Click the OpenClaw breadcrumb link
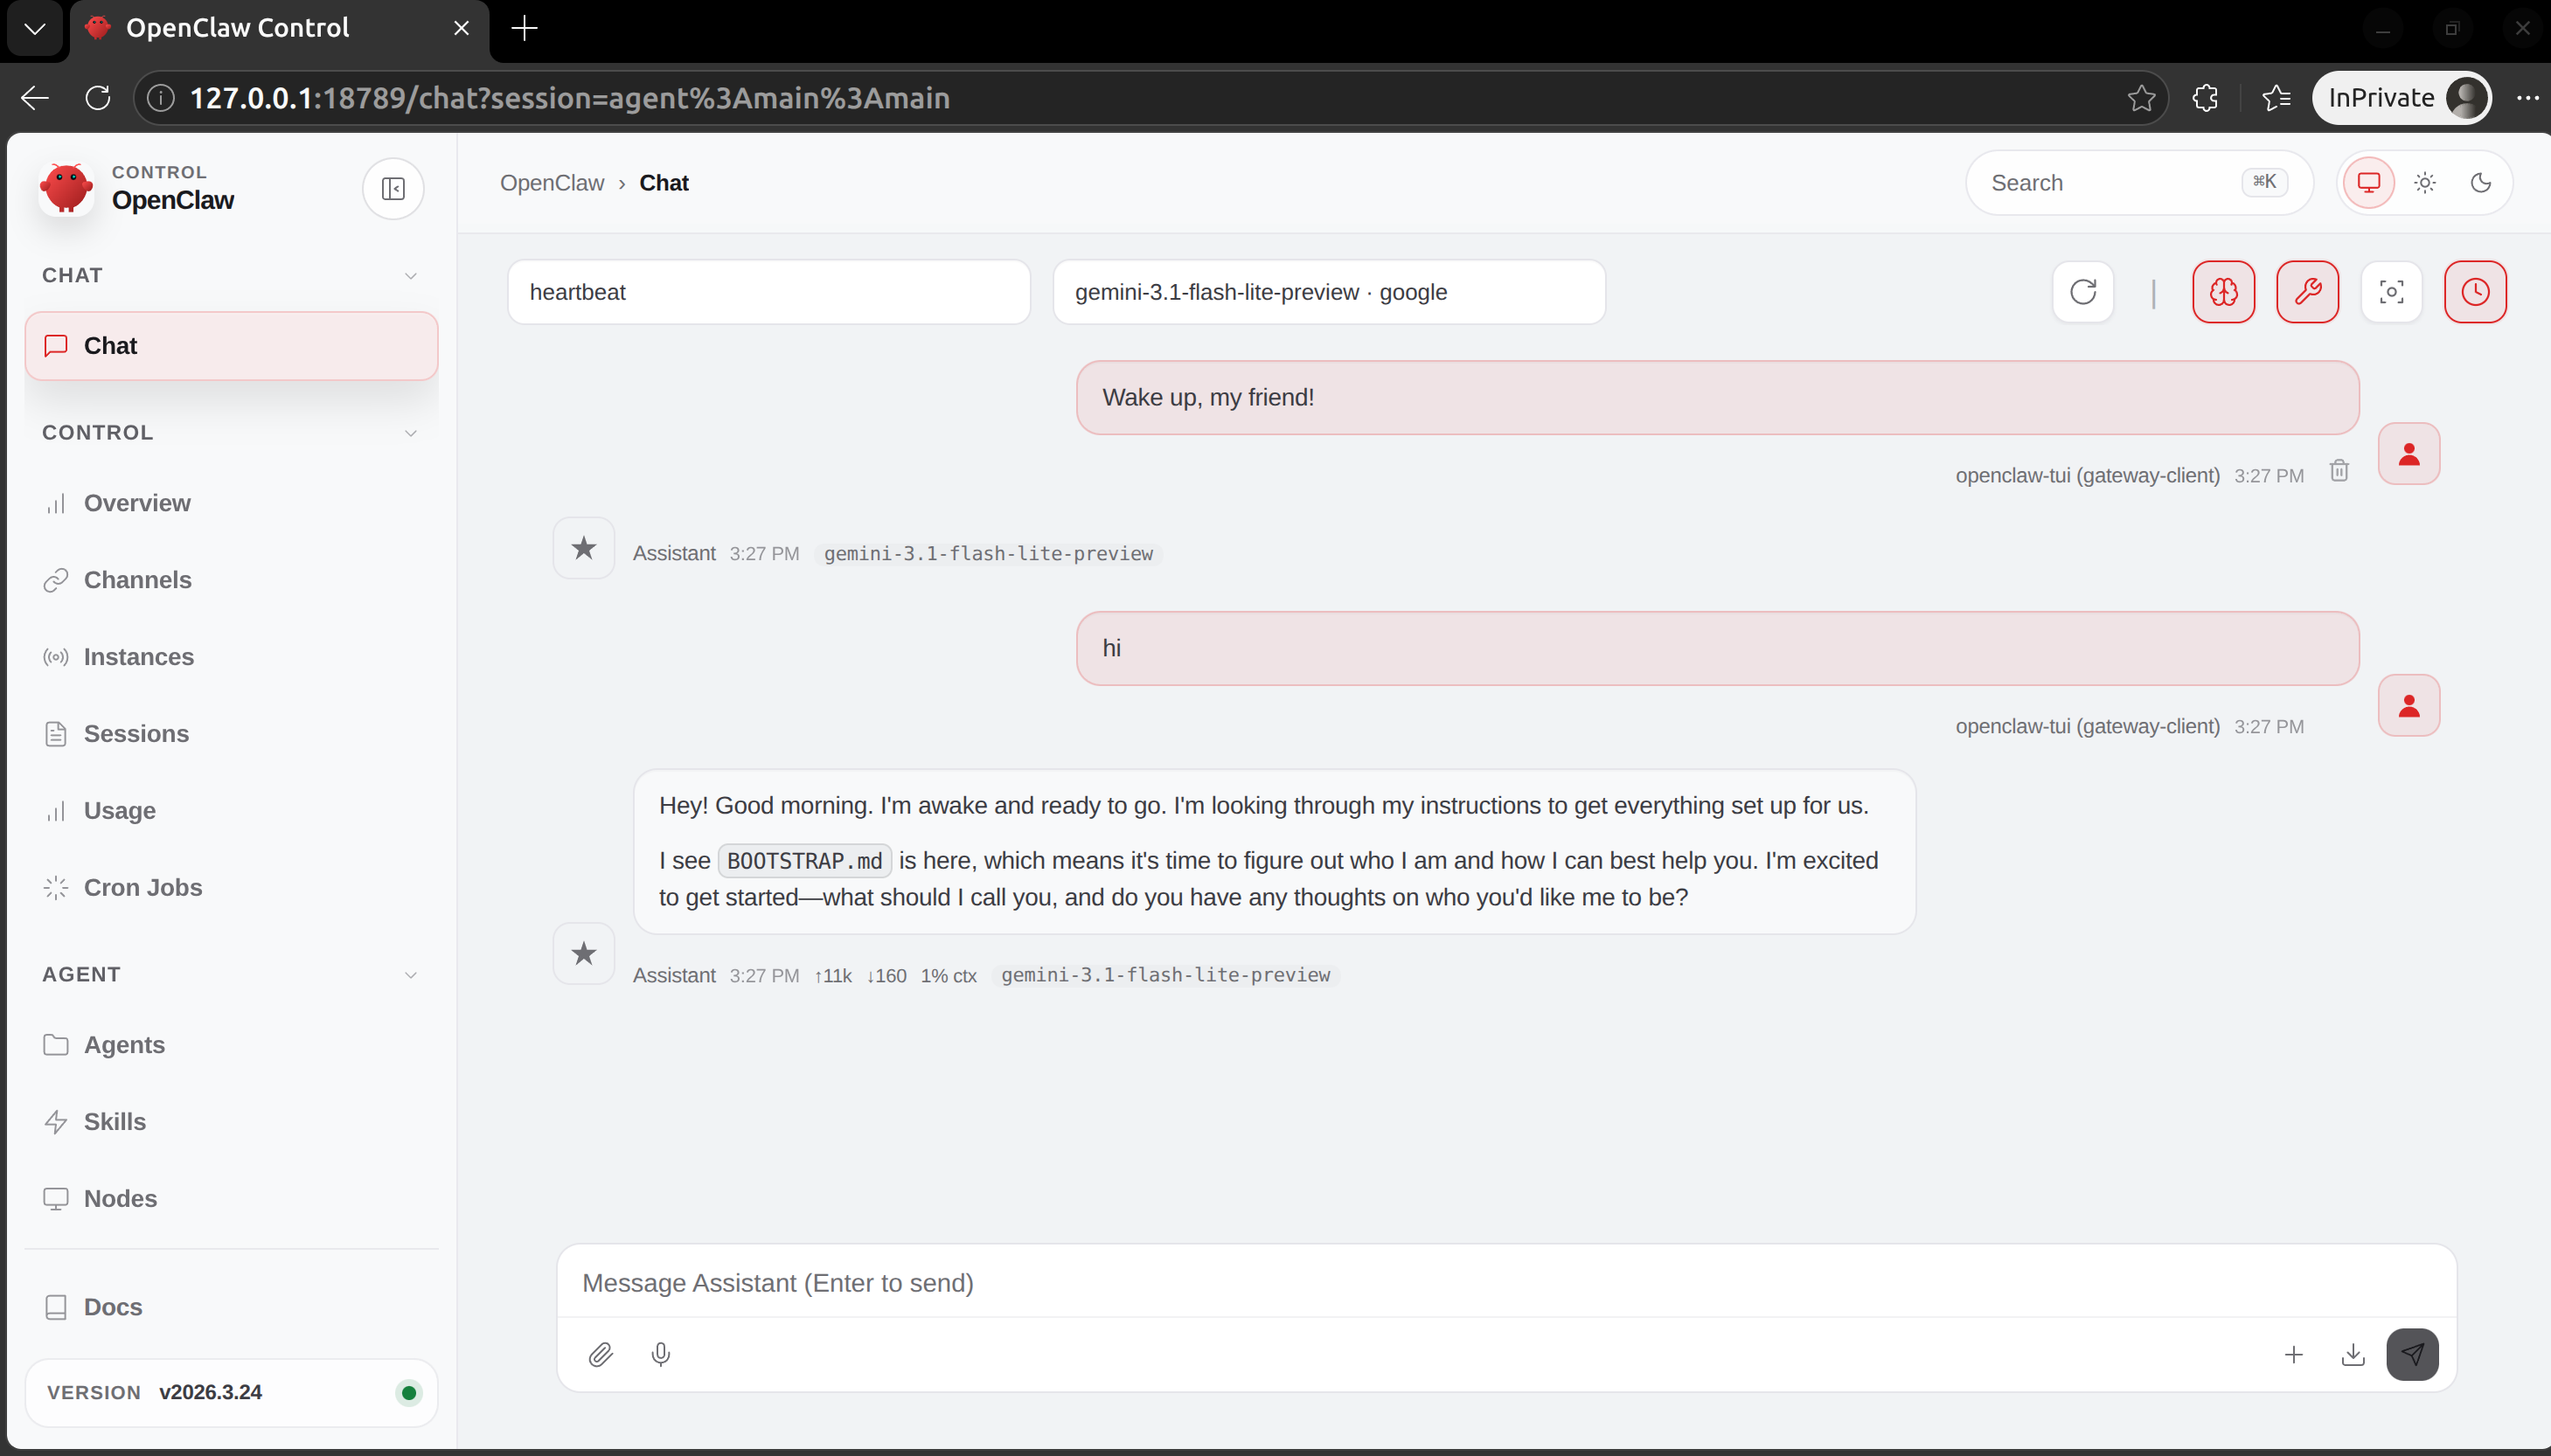Image resolution: width=2551 pixels, height=1456 pixels. pos(553,183)
